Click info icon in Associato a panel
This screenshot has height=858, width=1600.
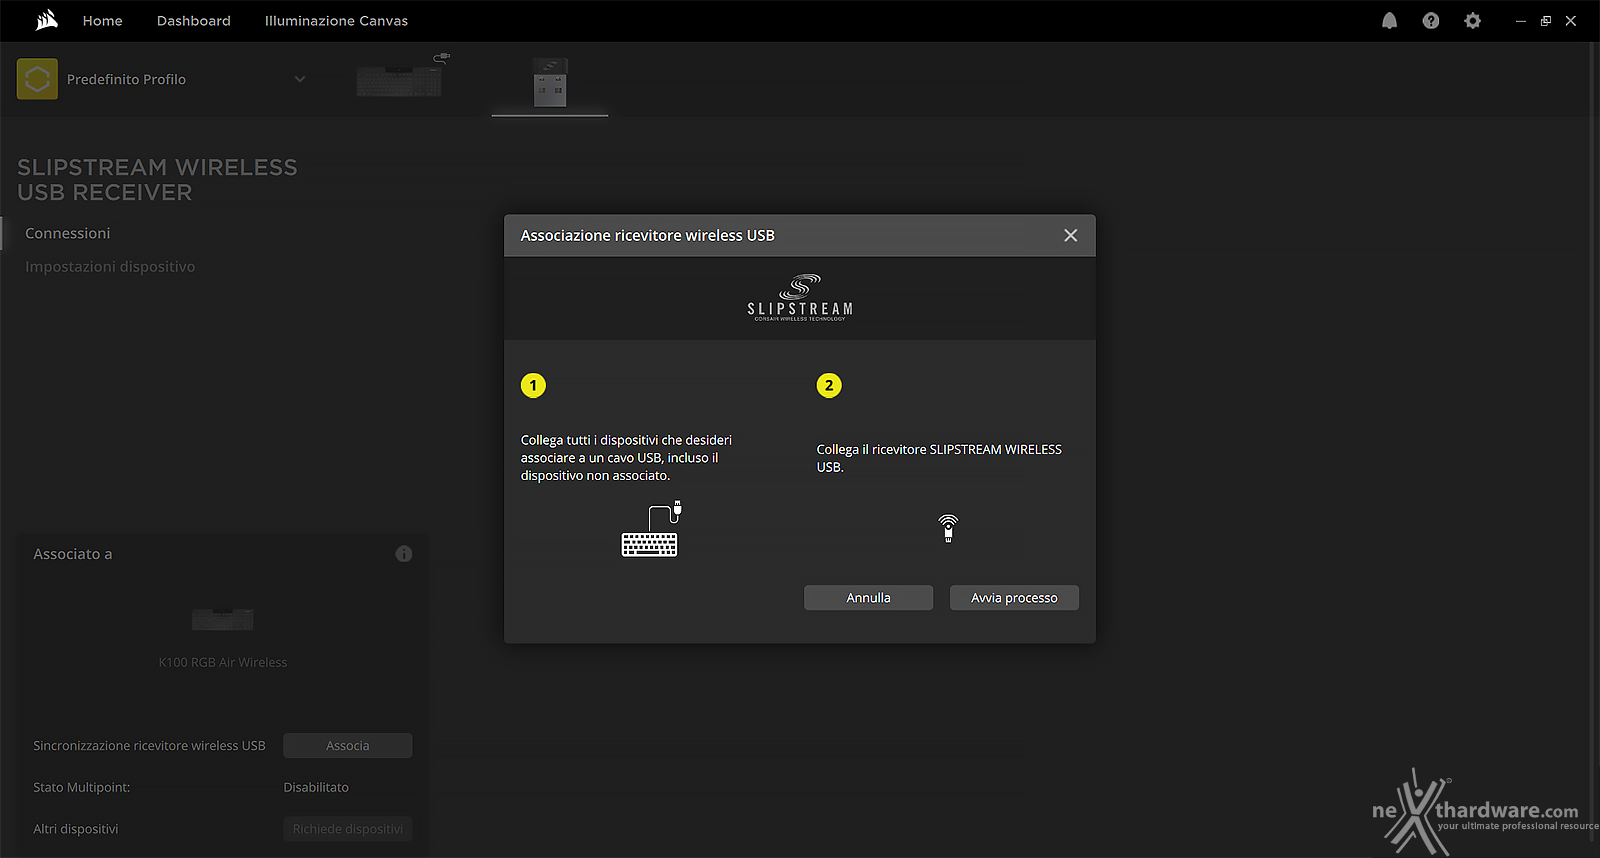(404, 554)
